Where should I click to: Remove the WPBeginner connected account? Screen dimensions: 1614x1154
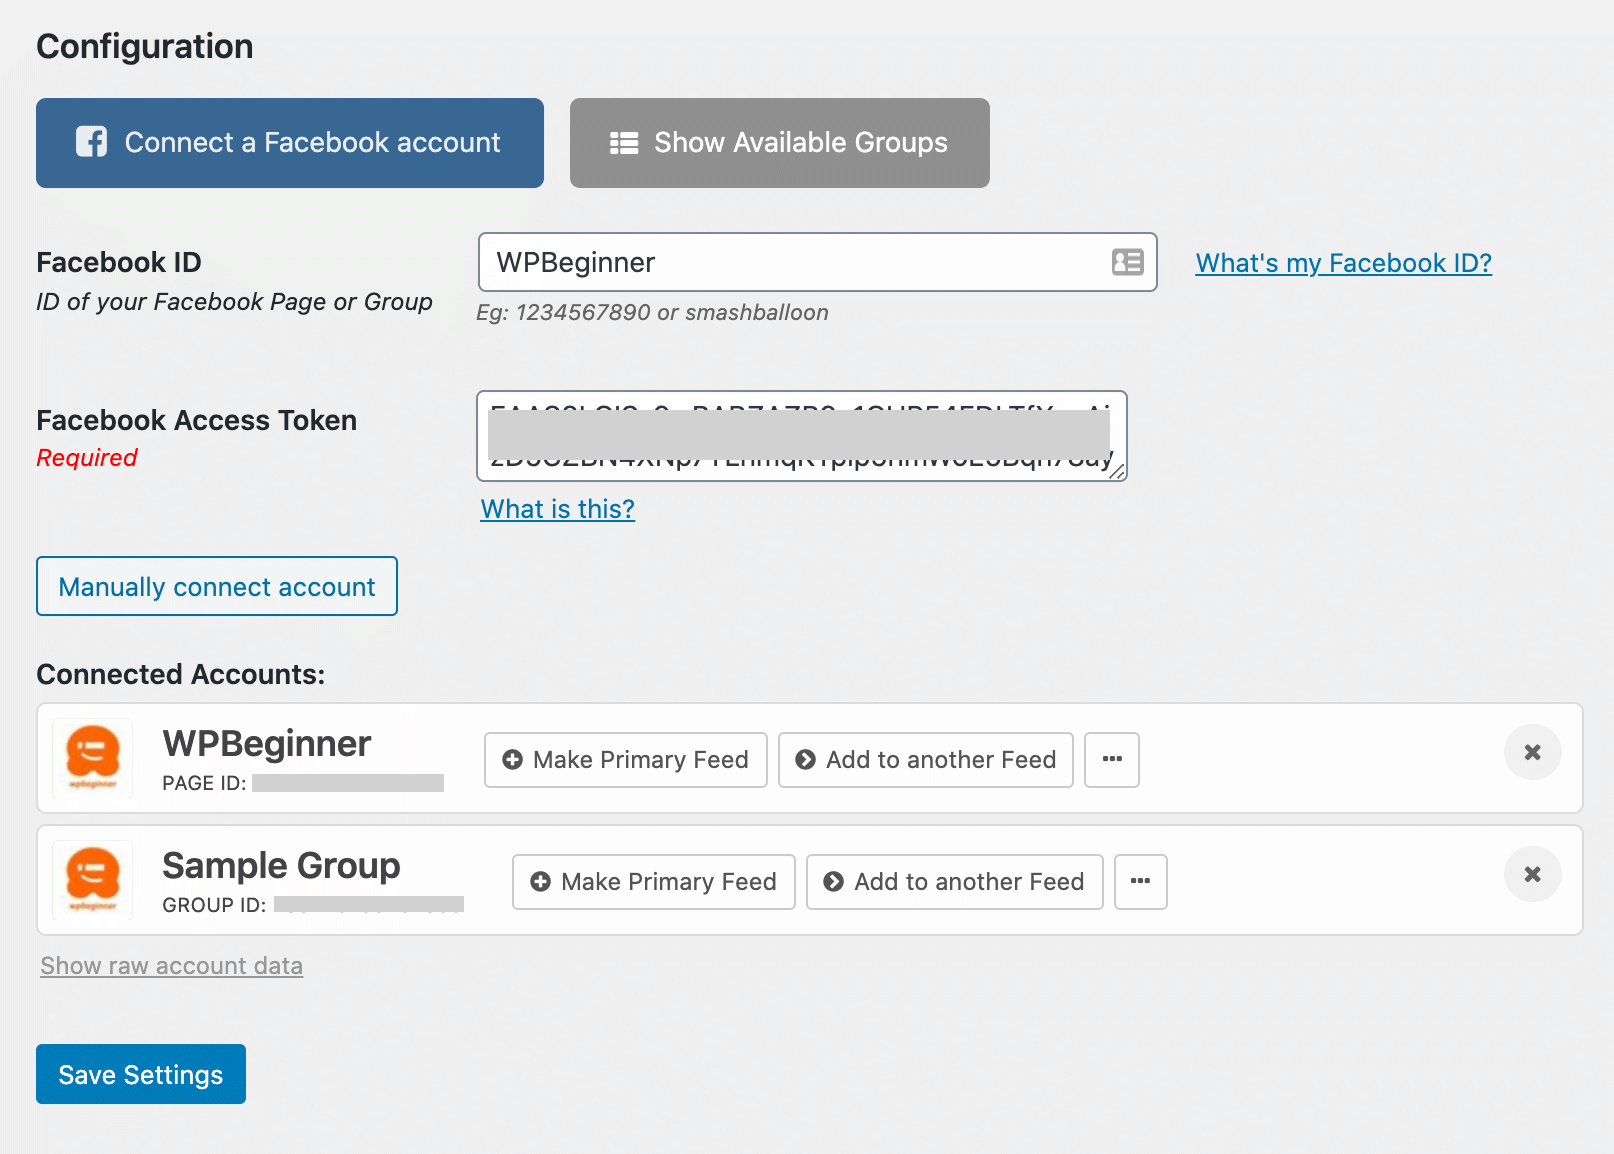[1532, 752]
